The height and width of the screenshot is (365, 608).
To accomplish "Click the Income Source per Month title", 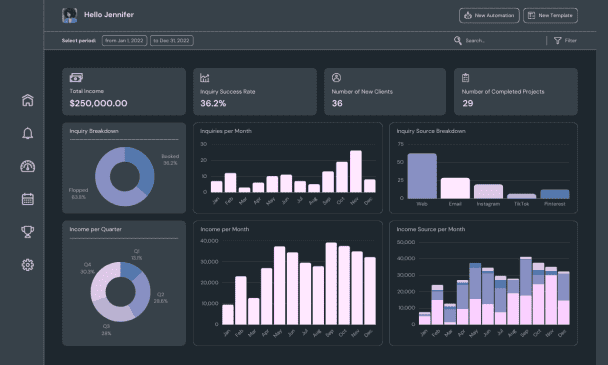I will pyautogui.click(x=430, y=229).
